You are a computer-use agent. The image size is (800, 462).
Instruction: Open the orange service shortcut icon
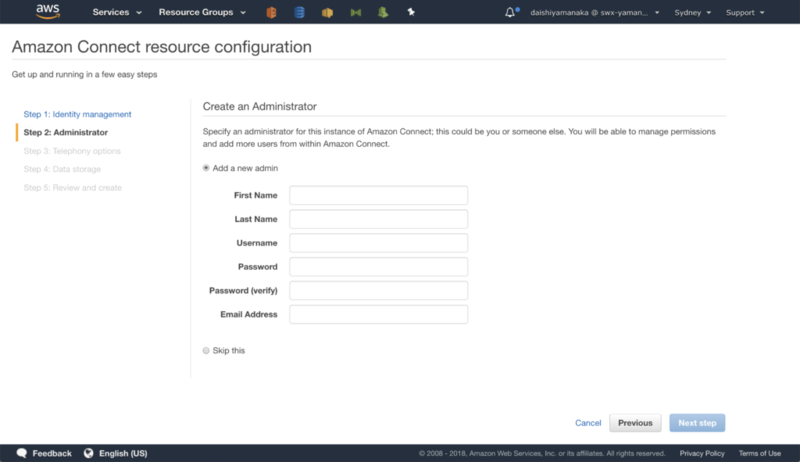click(271, 12)
